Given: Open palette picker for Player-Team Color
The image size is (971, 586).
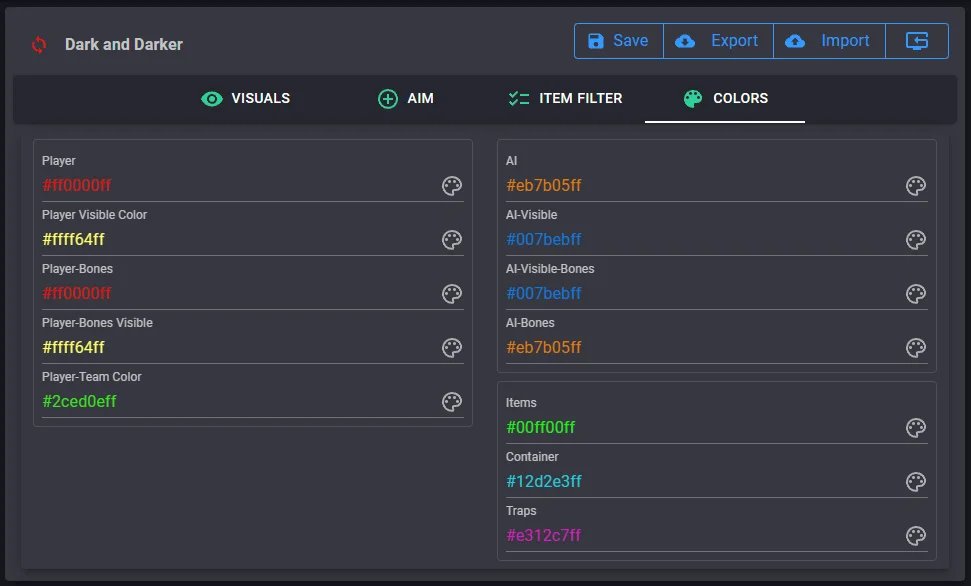Looking at the screenshot, I should tap(452, 402).
